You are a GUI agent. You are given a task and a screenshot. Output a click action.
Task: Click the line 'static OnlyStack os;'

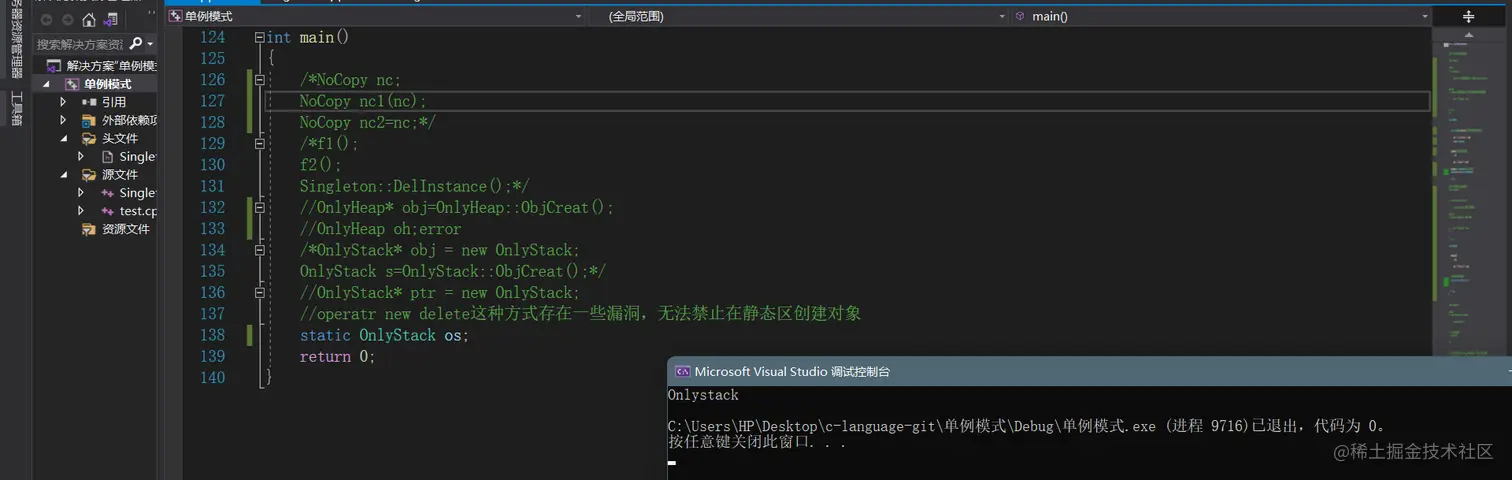384,335
